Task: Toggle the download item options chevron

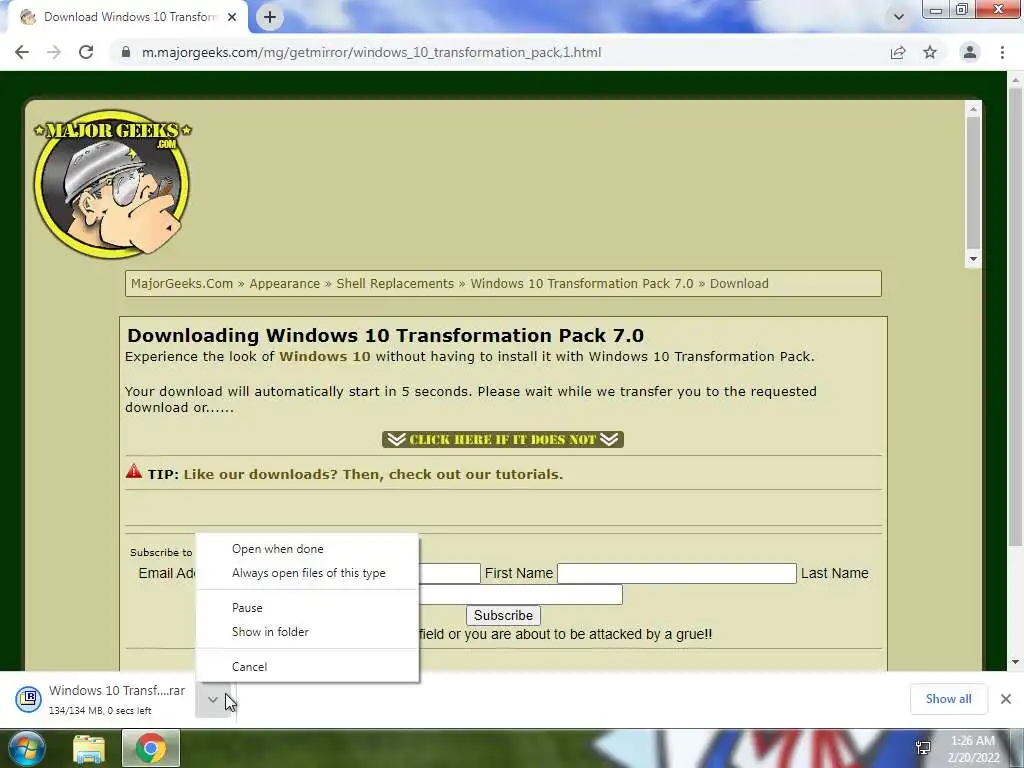Action: pos(213,699)
